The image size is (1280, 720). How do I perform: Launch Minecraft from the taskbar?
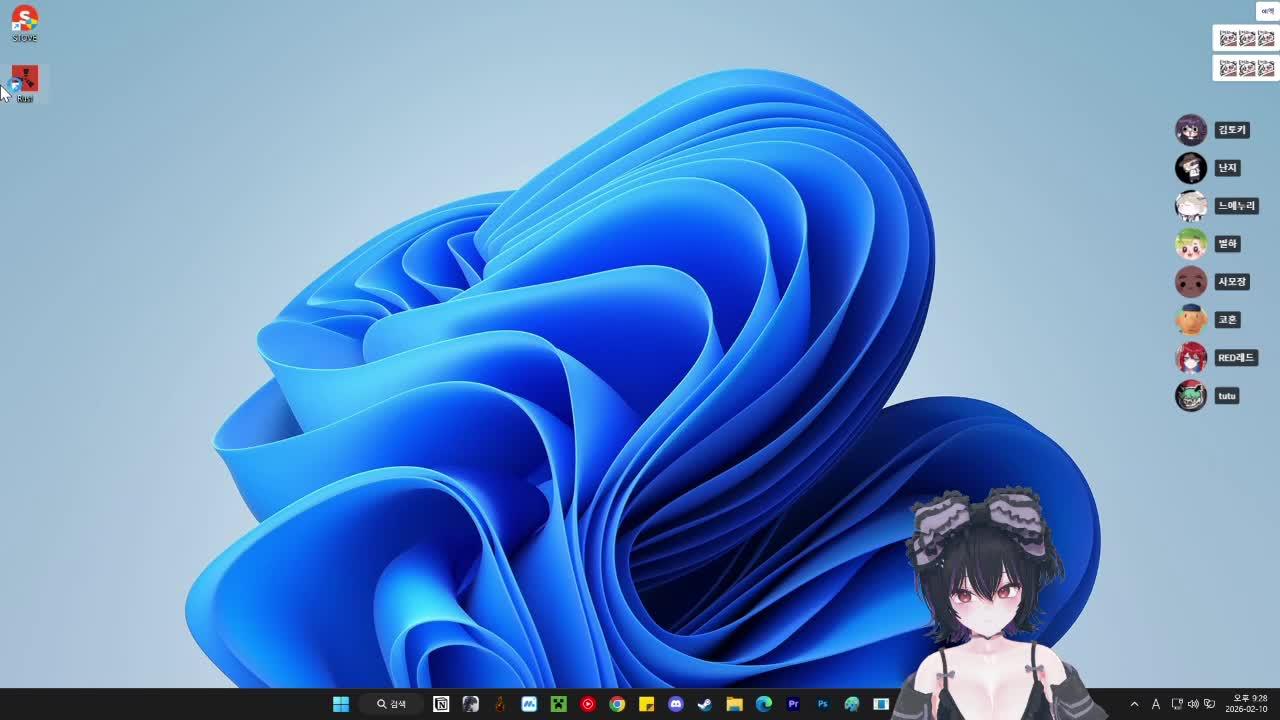[x=558, y=703]
